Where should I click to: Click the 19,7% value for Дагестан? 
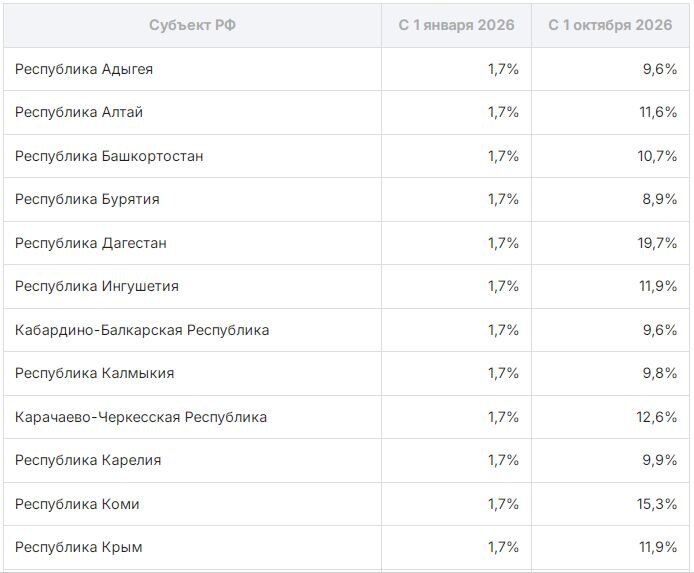tap(658, 243)
